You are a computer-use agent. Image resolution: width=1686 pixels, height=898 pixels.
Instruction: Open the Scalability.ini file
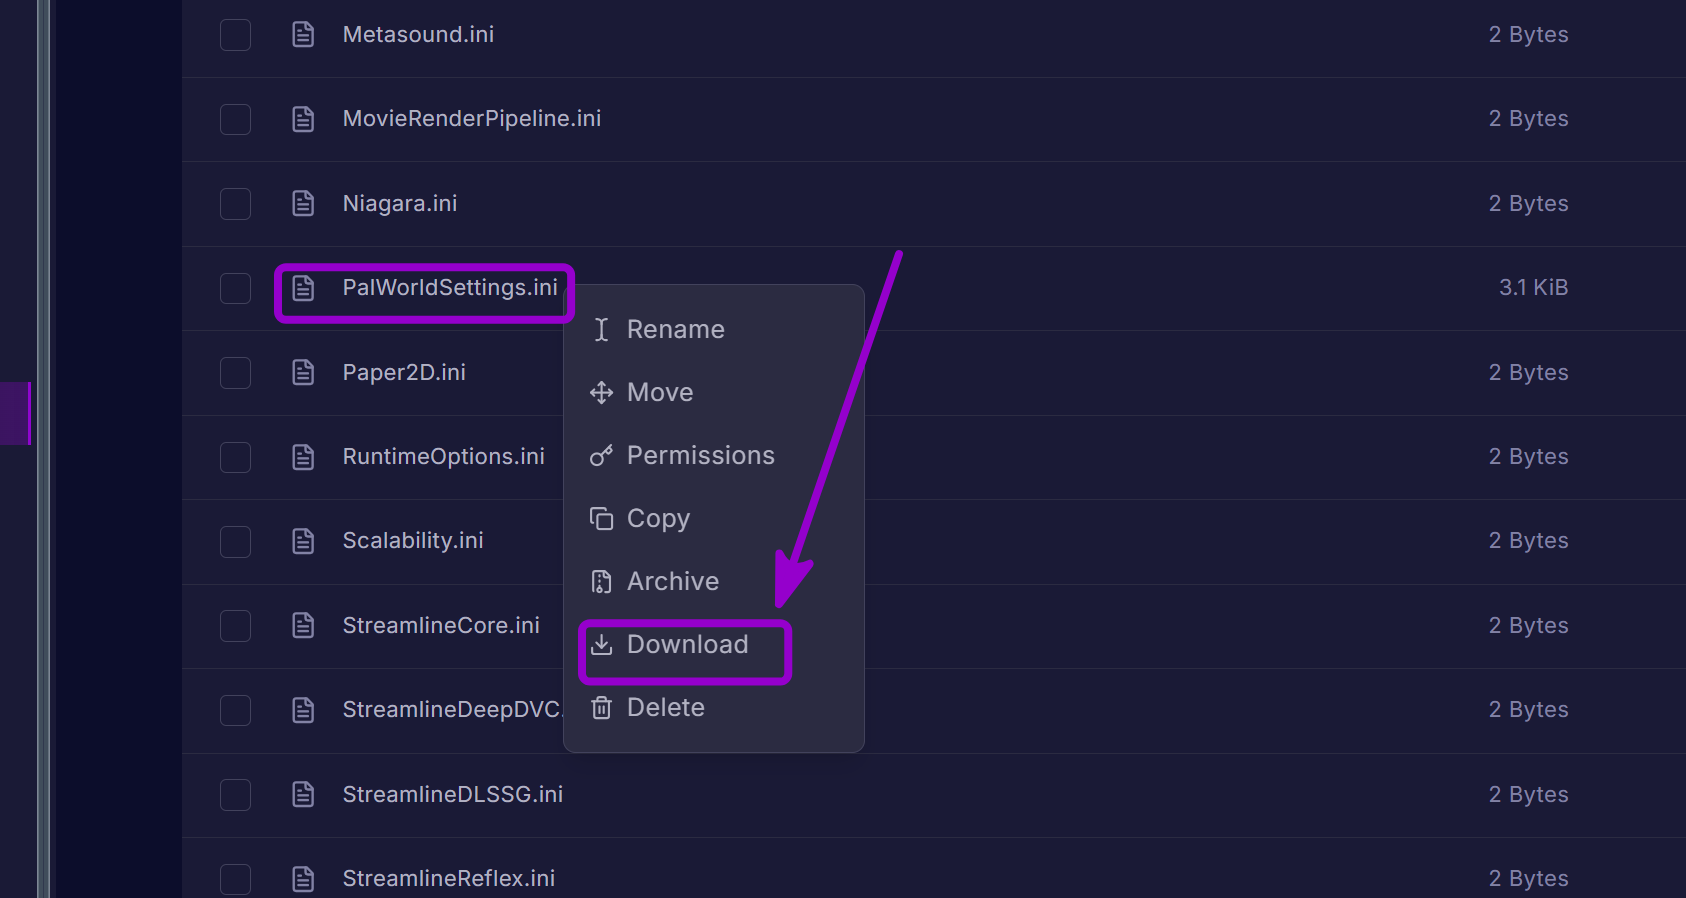pyautogui.click(x=413, y=540)
